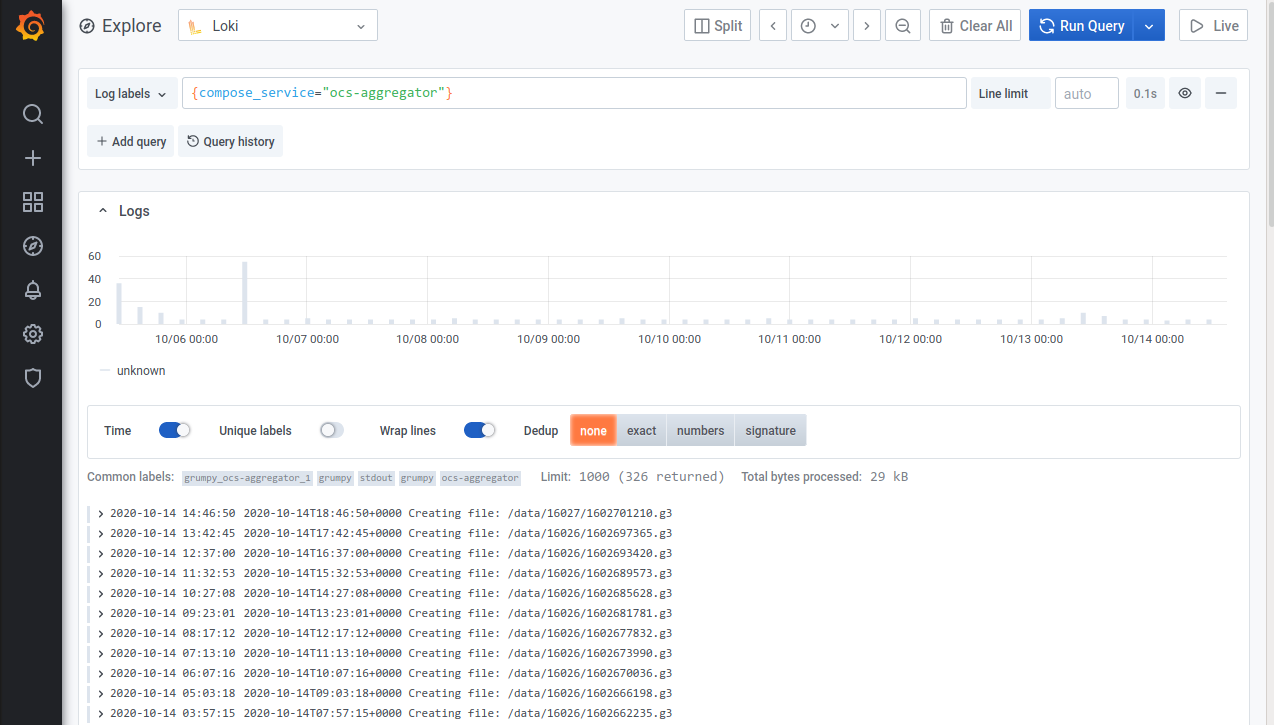Collapse the Logs panel section

pyautogui.click(x=103, y=211)
